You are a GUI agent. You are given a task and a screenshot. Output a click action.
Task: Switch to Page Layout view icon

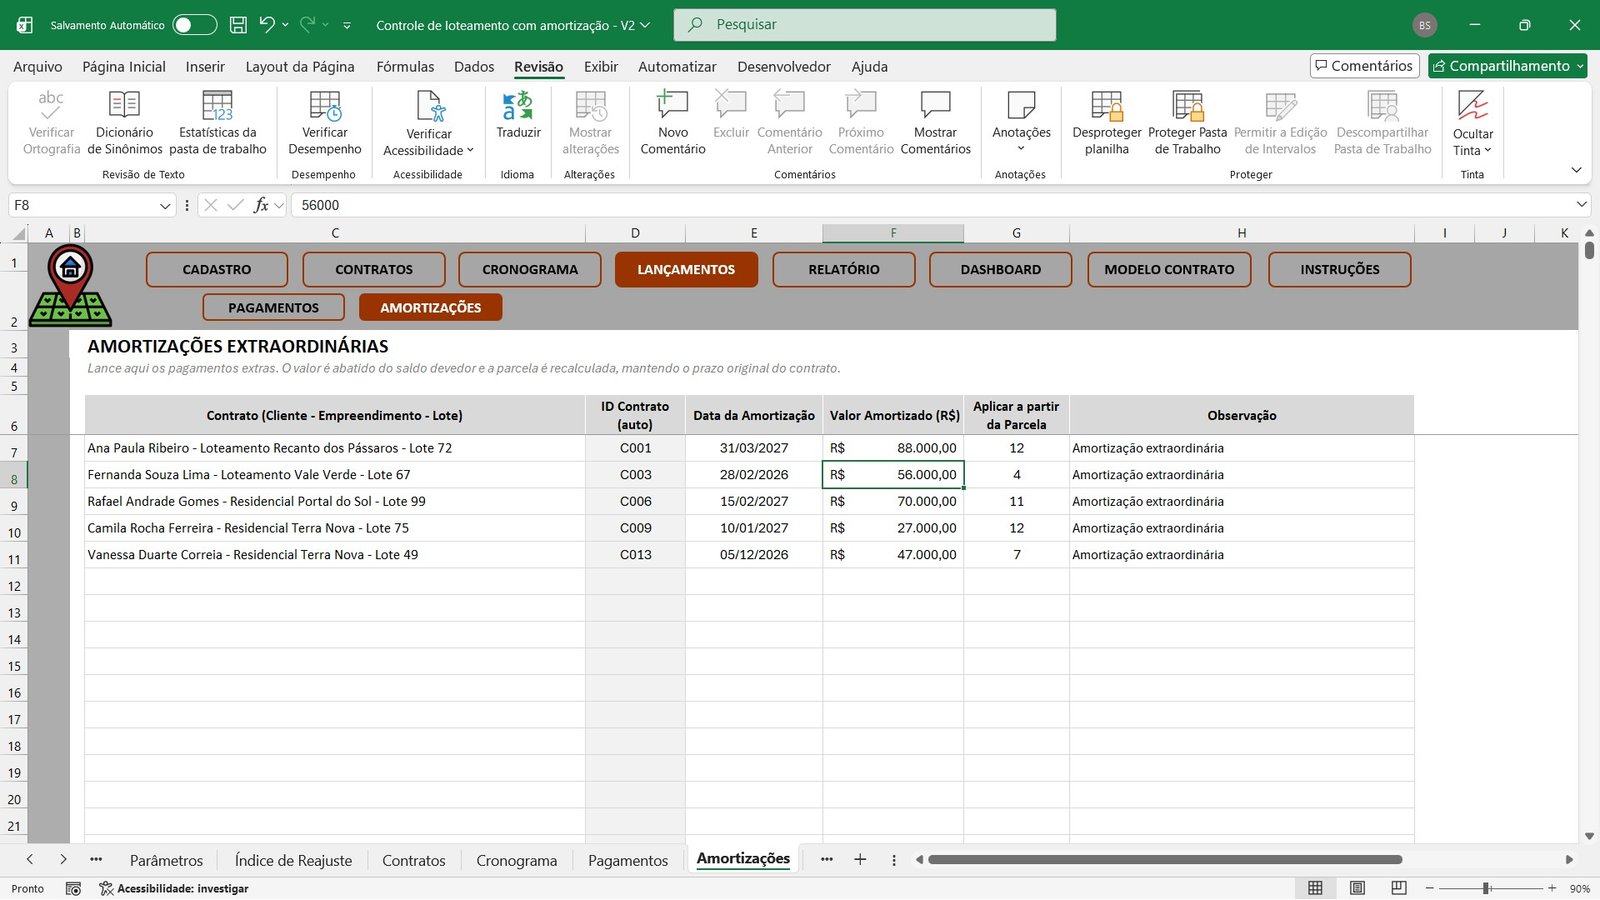1357,888
